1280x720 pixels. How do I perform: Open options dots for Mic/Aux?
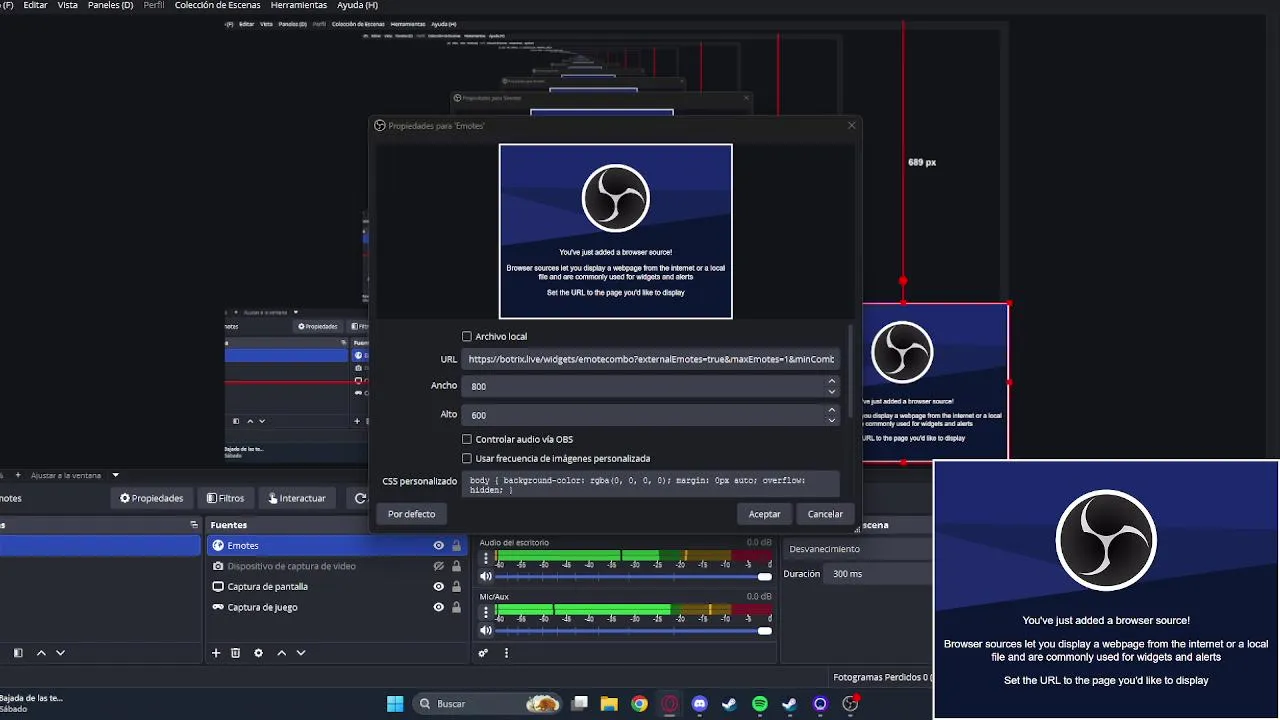point(486,612)
